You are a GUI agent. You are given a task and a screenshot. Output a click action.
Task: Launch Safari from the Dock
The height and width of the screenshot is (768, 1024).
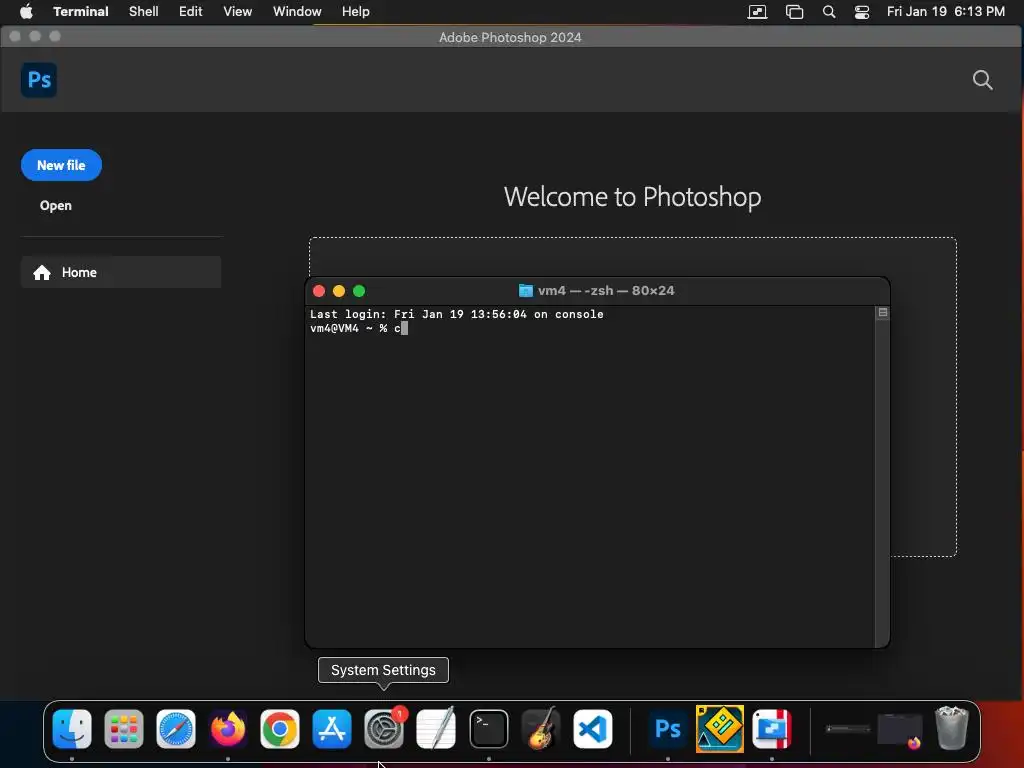point(176,729)
